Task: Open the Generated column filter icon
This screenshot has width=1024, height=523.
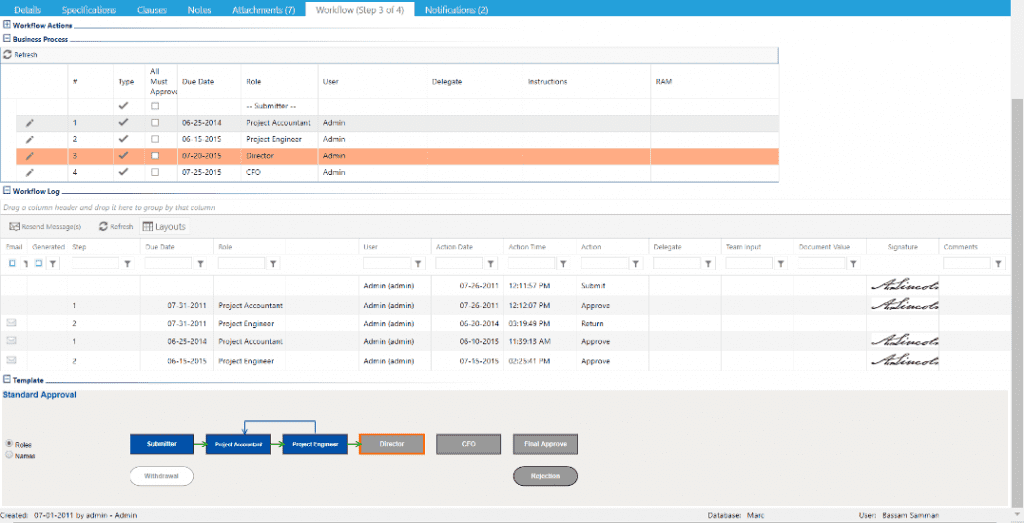Action: [x=53, y=264]
